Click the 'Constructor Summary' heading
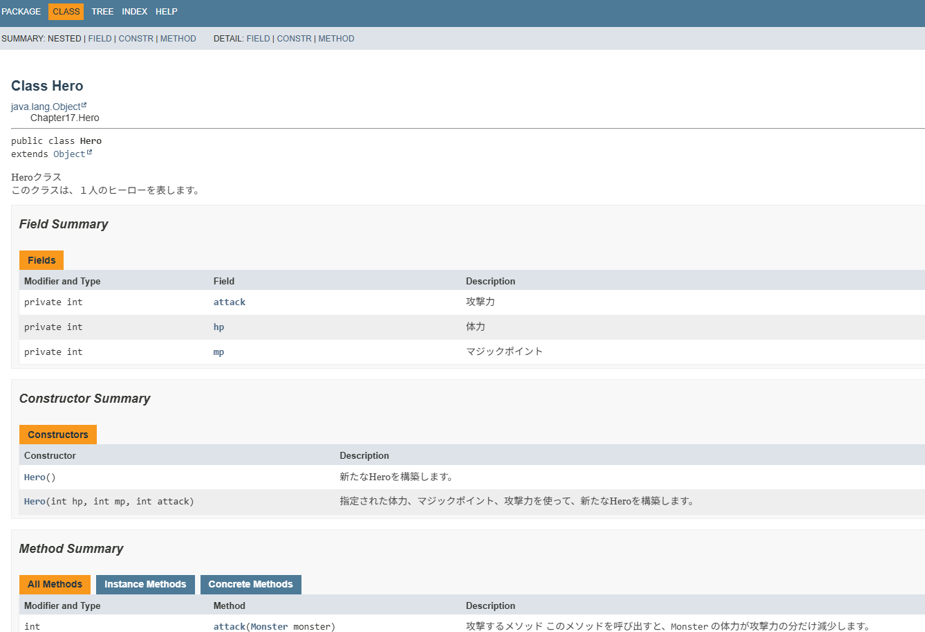Image resolution: width=925 pixels, height=632 pixels. pos(85,399)
